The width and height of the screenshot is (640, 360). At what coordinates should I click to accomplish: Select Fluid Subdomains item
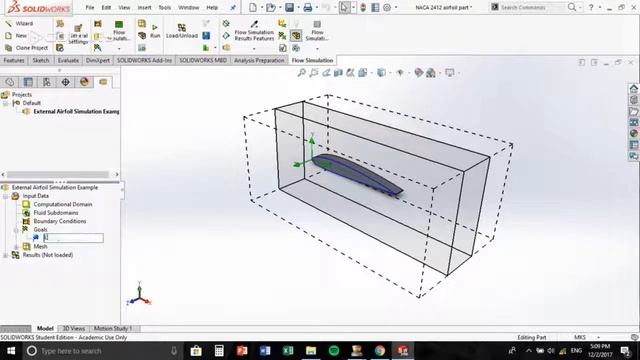tap(56, 213)
